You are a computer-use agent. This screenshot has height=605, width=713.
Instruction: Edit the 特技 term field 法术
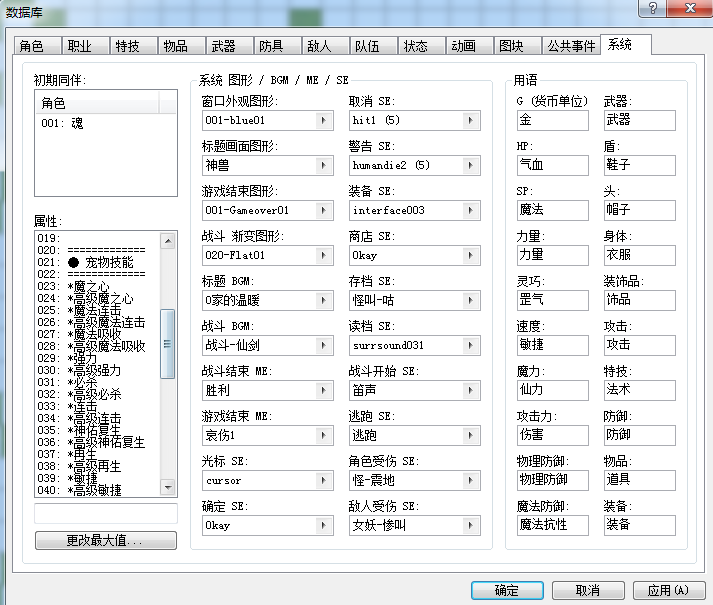tap(639, 391)
